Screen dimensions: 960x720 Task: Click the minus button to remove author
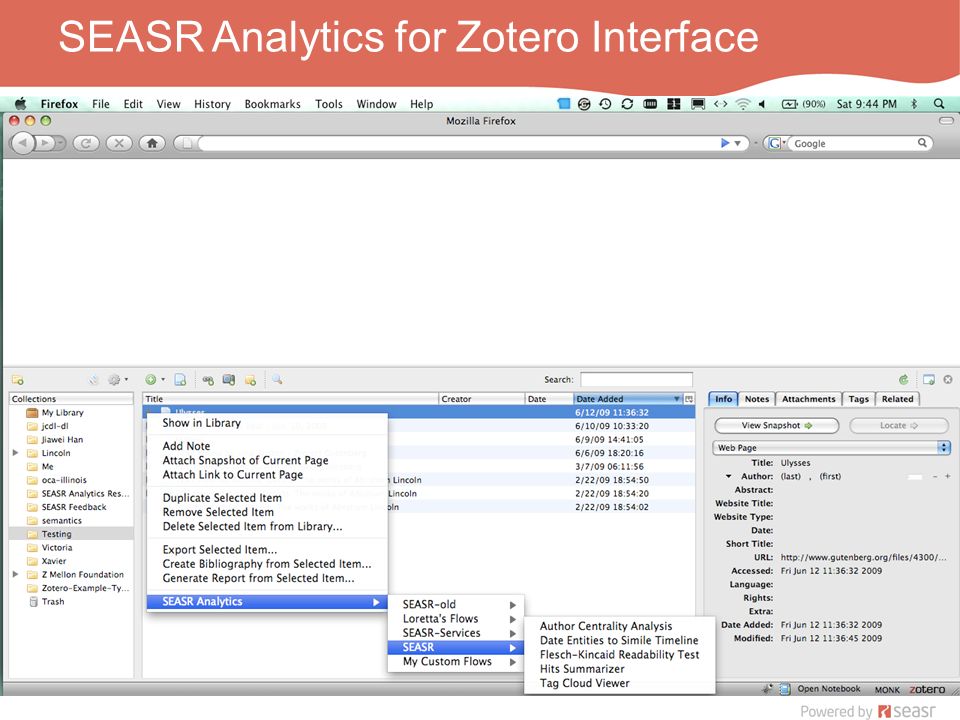(x=935, y=476)
